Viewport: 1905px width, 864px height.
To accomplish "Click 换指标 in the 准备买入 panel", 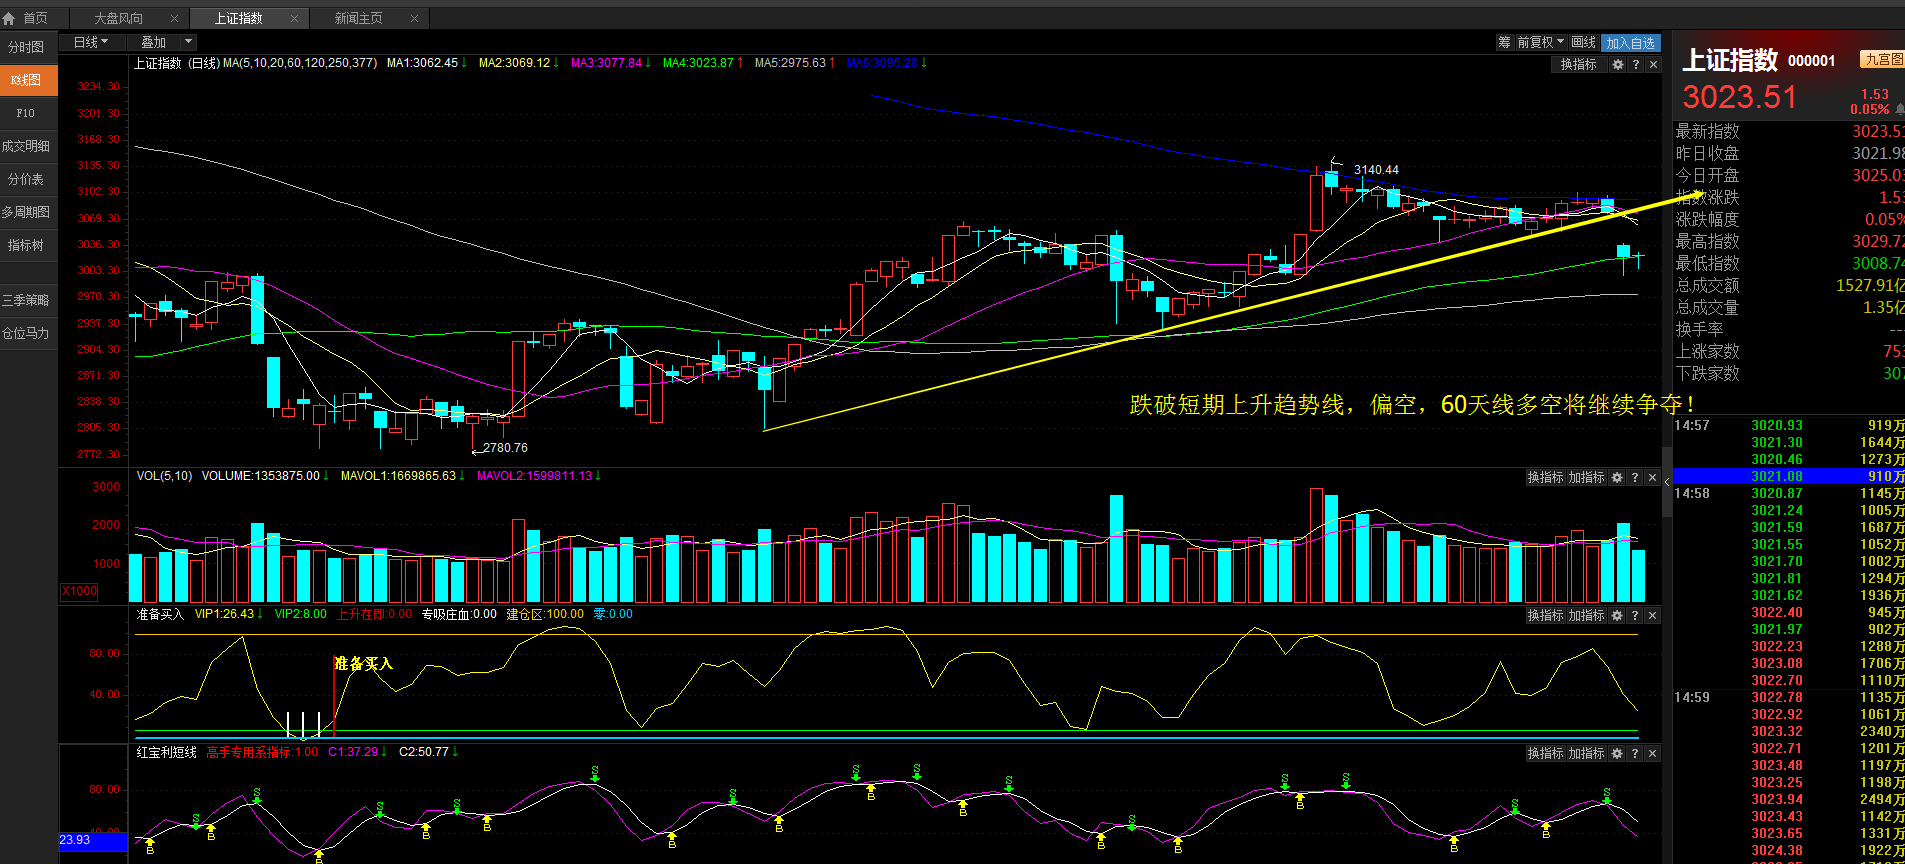I will (1545, 616).
